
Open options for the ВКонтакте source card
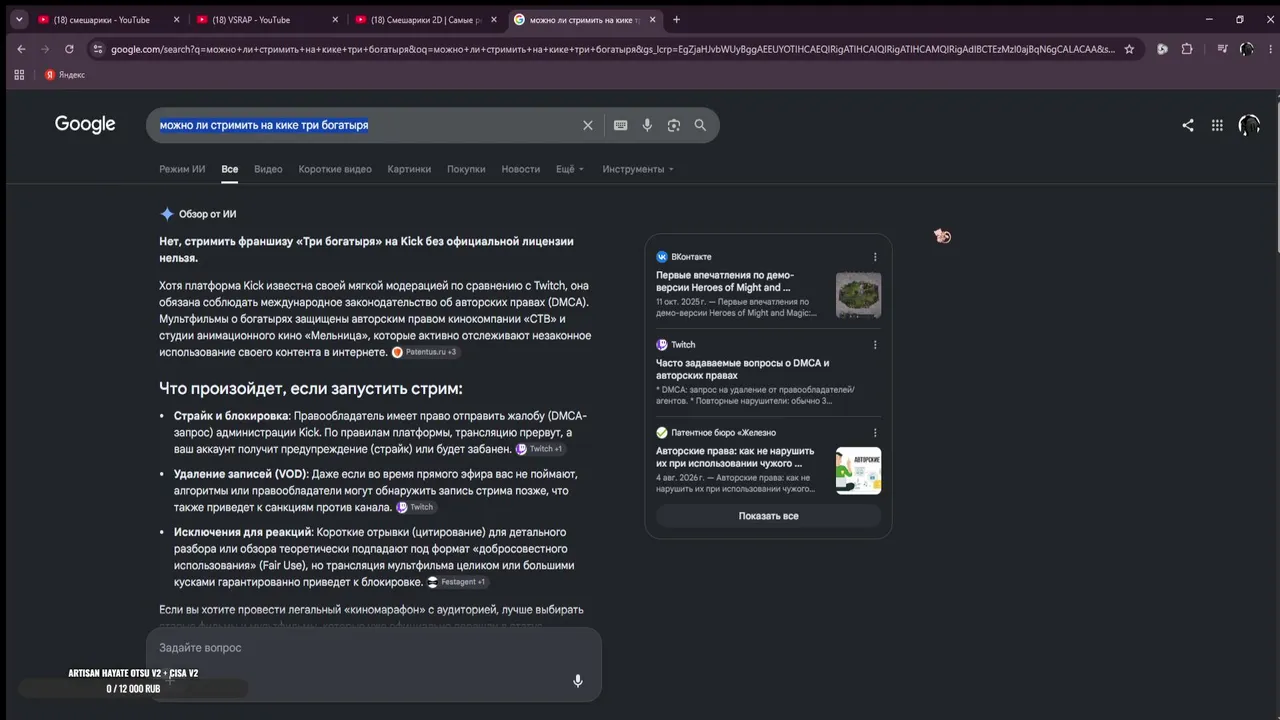[875, 257]
